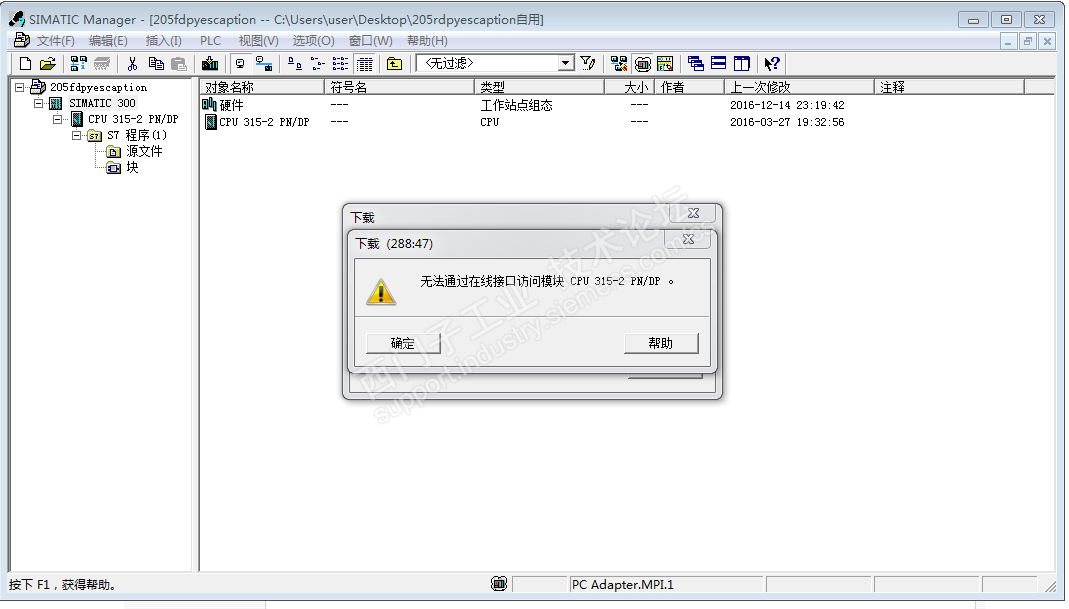Click the status bar simulation icon
The image size is (1069, 609).
click(x=499, y=584)
